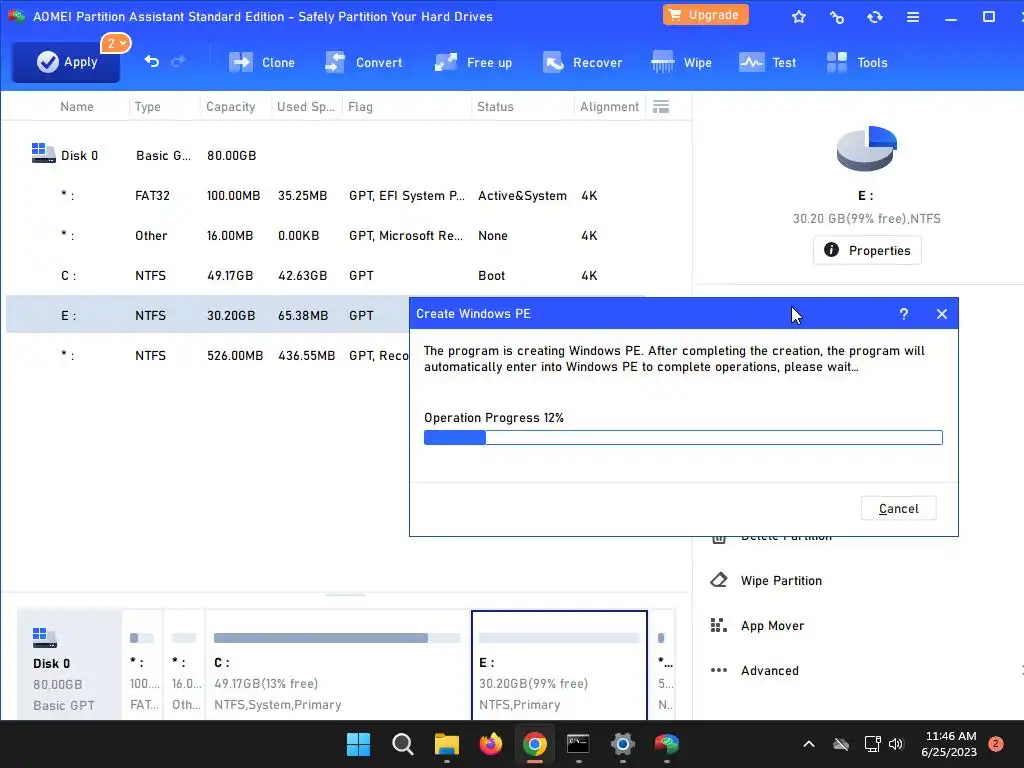
Task: Open the clock showing 11:46 AM
Action: click(949, 744)
